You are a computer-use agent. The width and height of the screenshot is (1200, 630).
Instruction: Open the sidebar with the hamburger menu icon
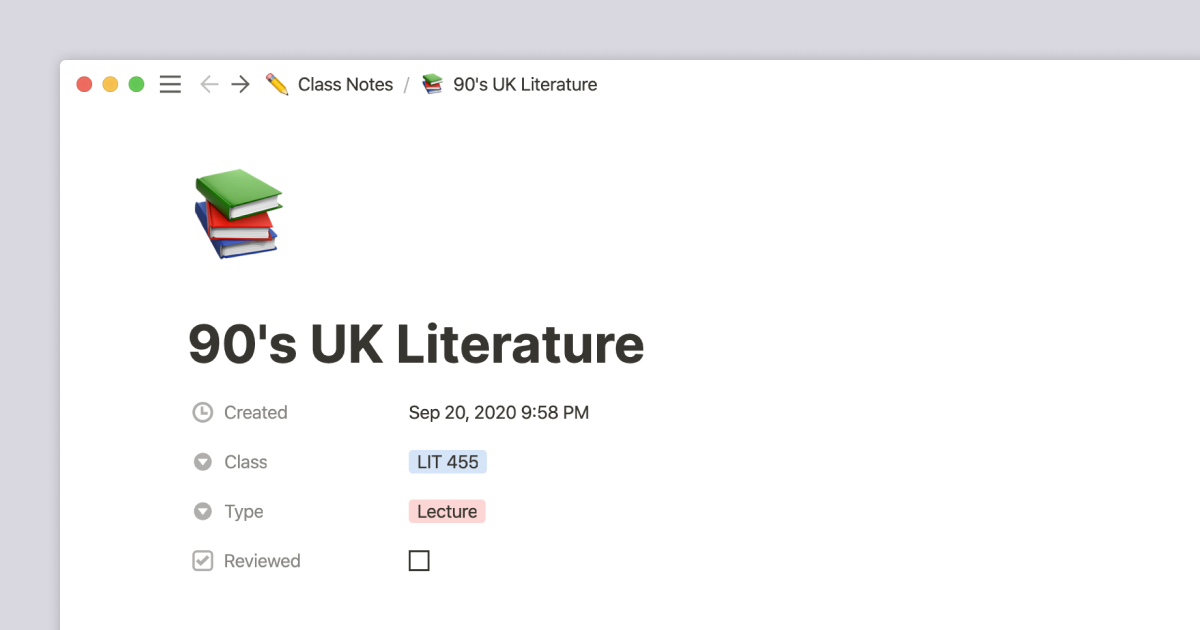(170, 84)
